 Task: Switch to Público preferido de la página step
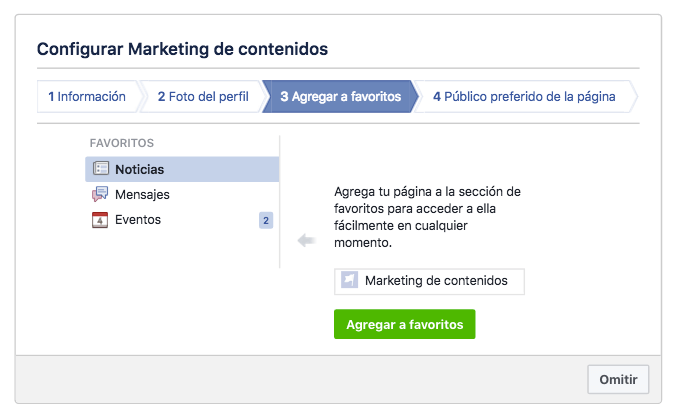(x=524, y=96)
